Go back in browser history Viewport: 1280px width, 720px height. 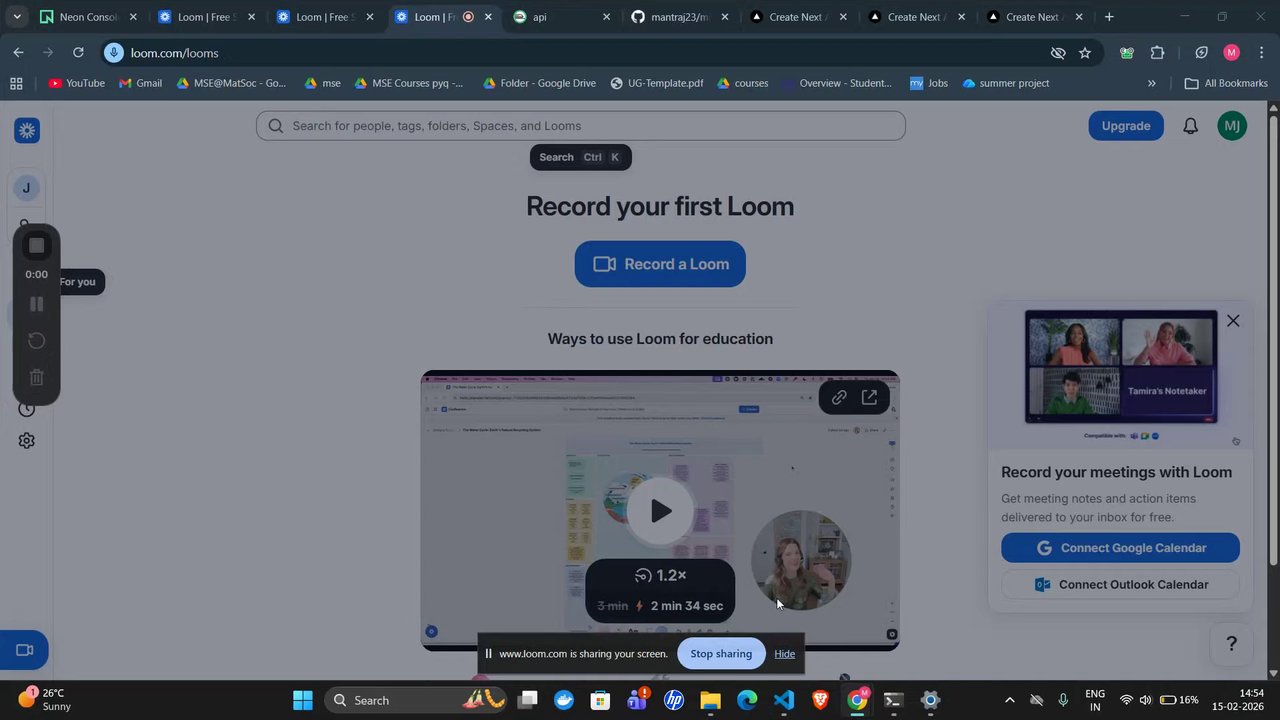point(19,53)
